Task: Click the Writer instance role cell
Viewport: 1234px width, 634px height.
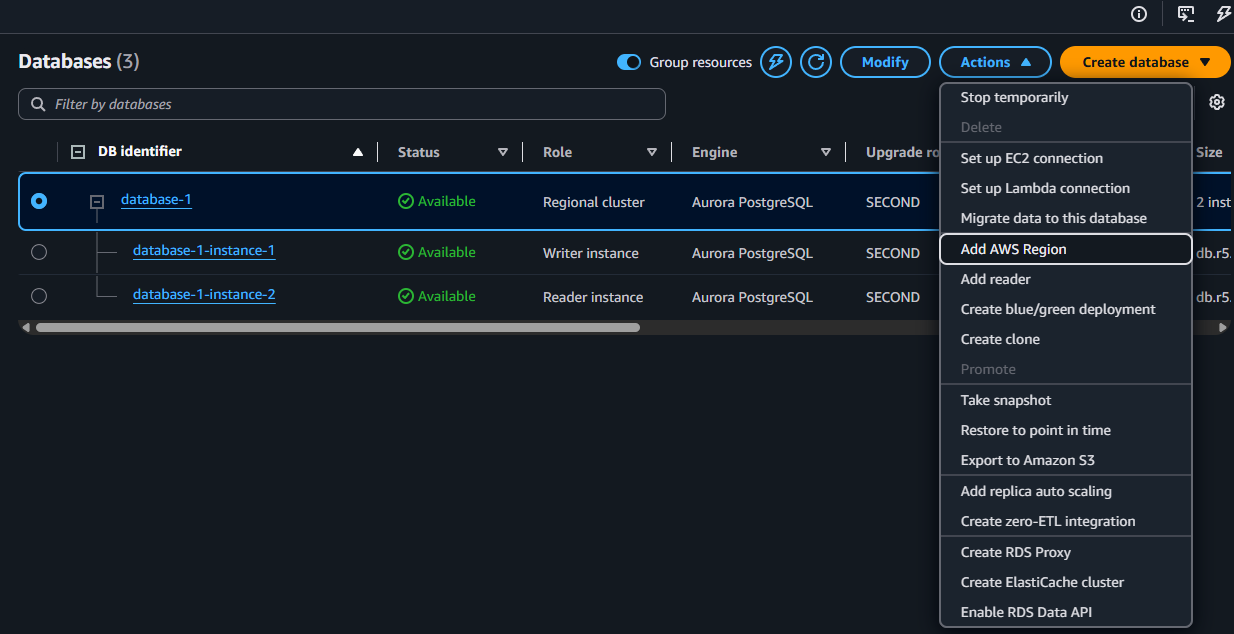Action: (591, 253)
